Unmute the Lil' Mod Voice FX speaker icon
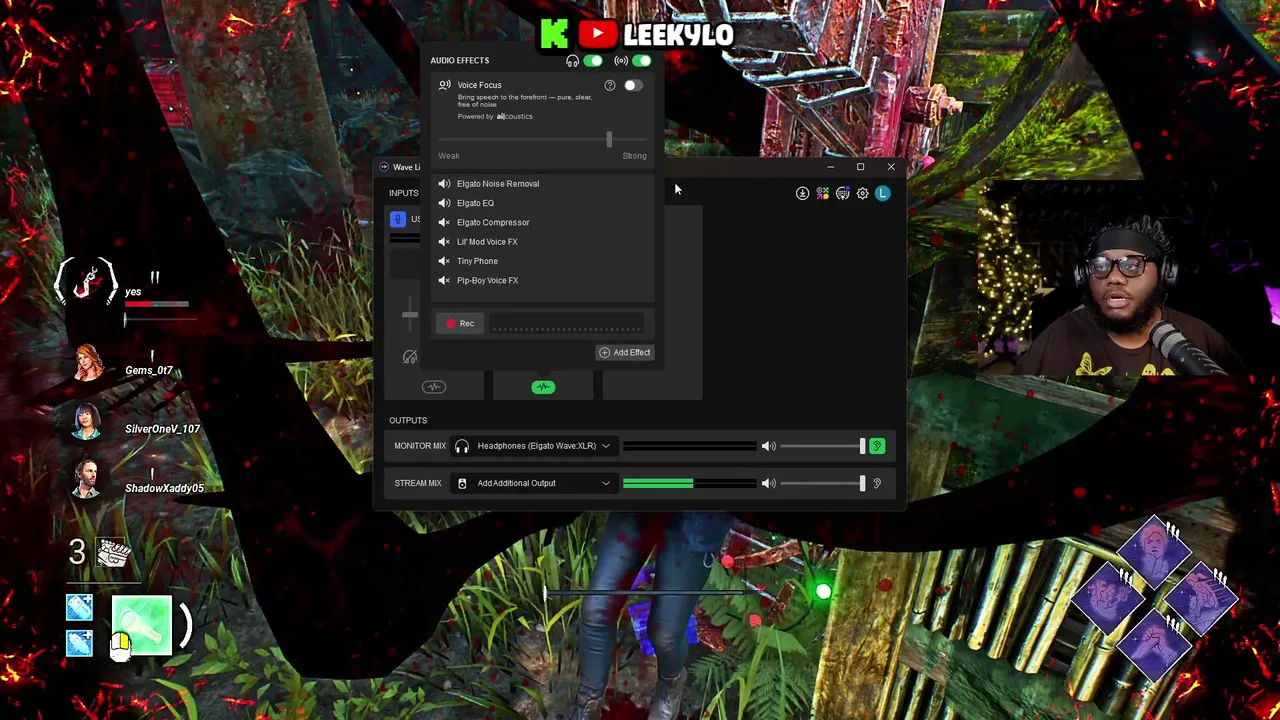The image size is (1280, 720). (x=444, y=242)
